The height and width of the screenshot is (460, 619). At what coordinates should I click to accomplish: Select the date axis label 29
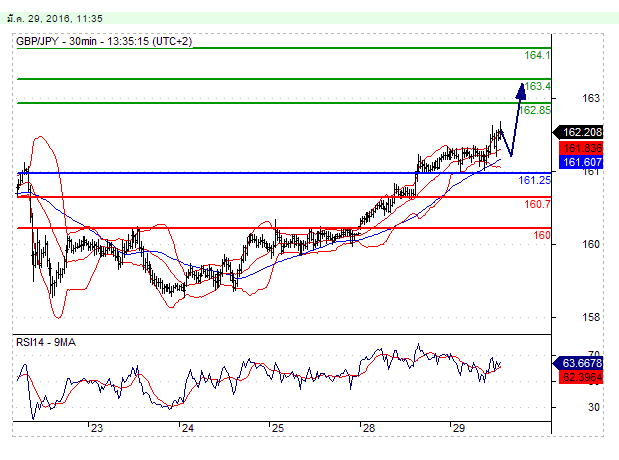(459, 428)
